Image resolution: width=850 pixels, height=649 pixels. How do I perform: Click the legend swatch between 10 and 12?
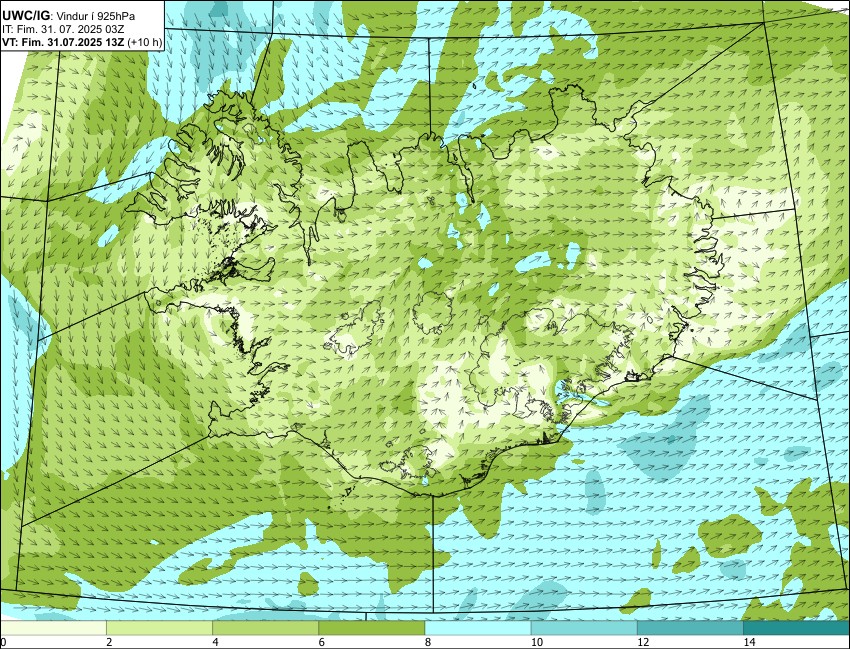[x=584, y=628]
